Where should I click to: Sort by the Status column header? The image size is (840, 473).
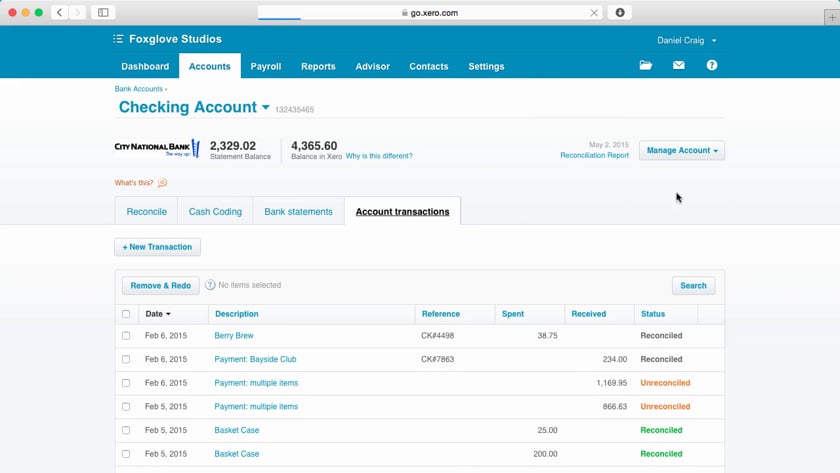653,314
